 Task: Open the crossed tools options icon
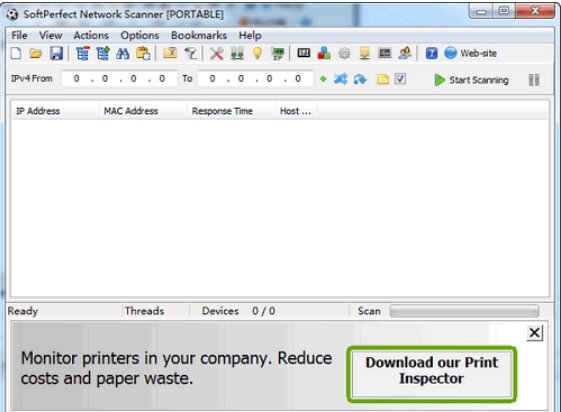click(x=216, y=54)
